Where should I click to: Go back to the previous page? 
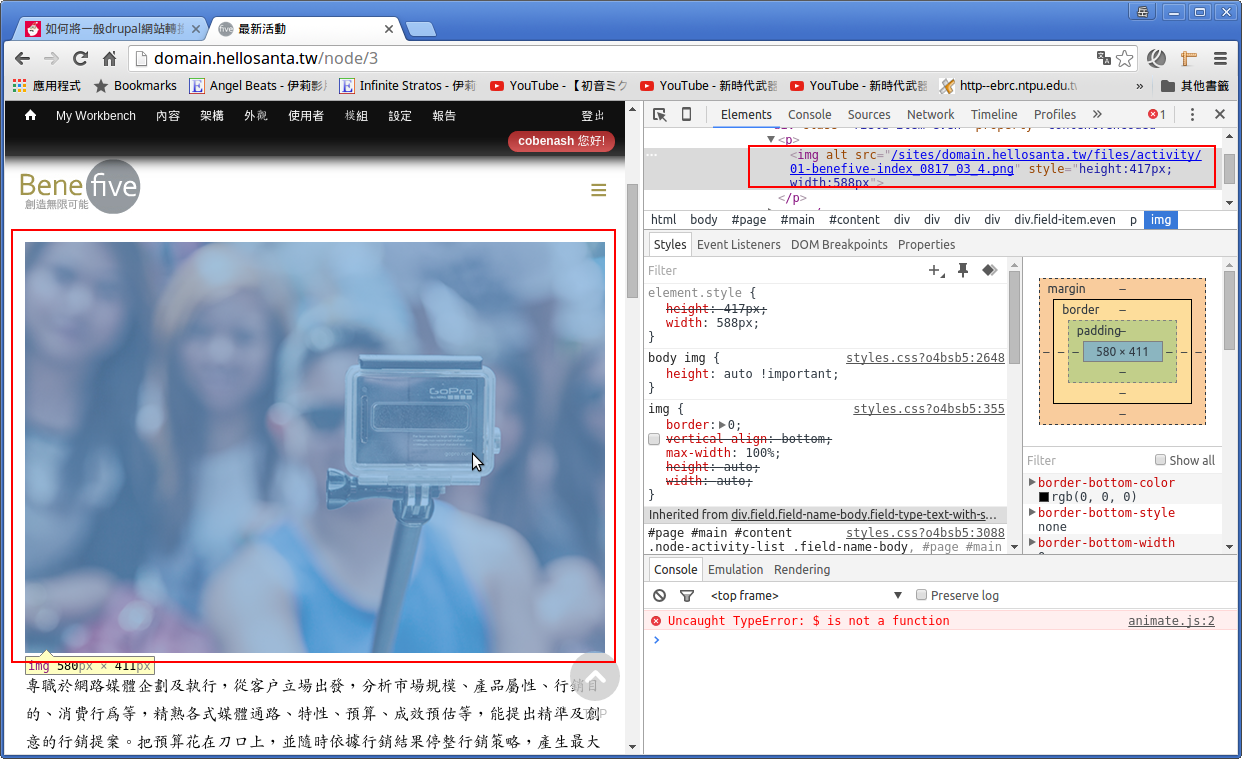[23, 58]
